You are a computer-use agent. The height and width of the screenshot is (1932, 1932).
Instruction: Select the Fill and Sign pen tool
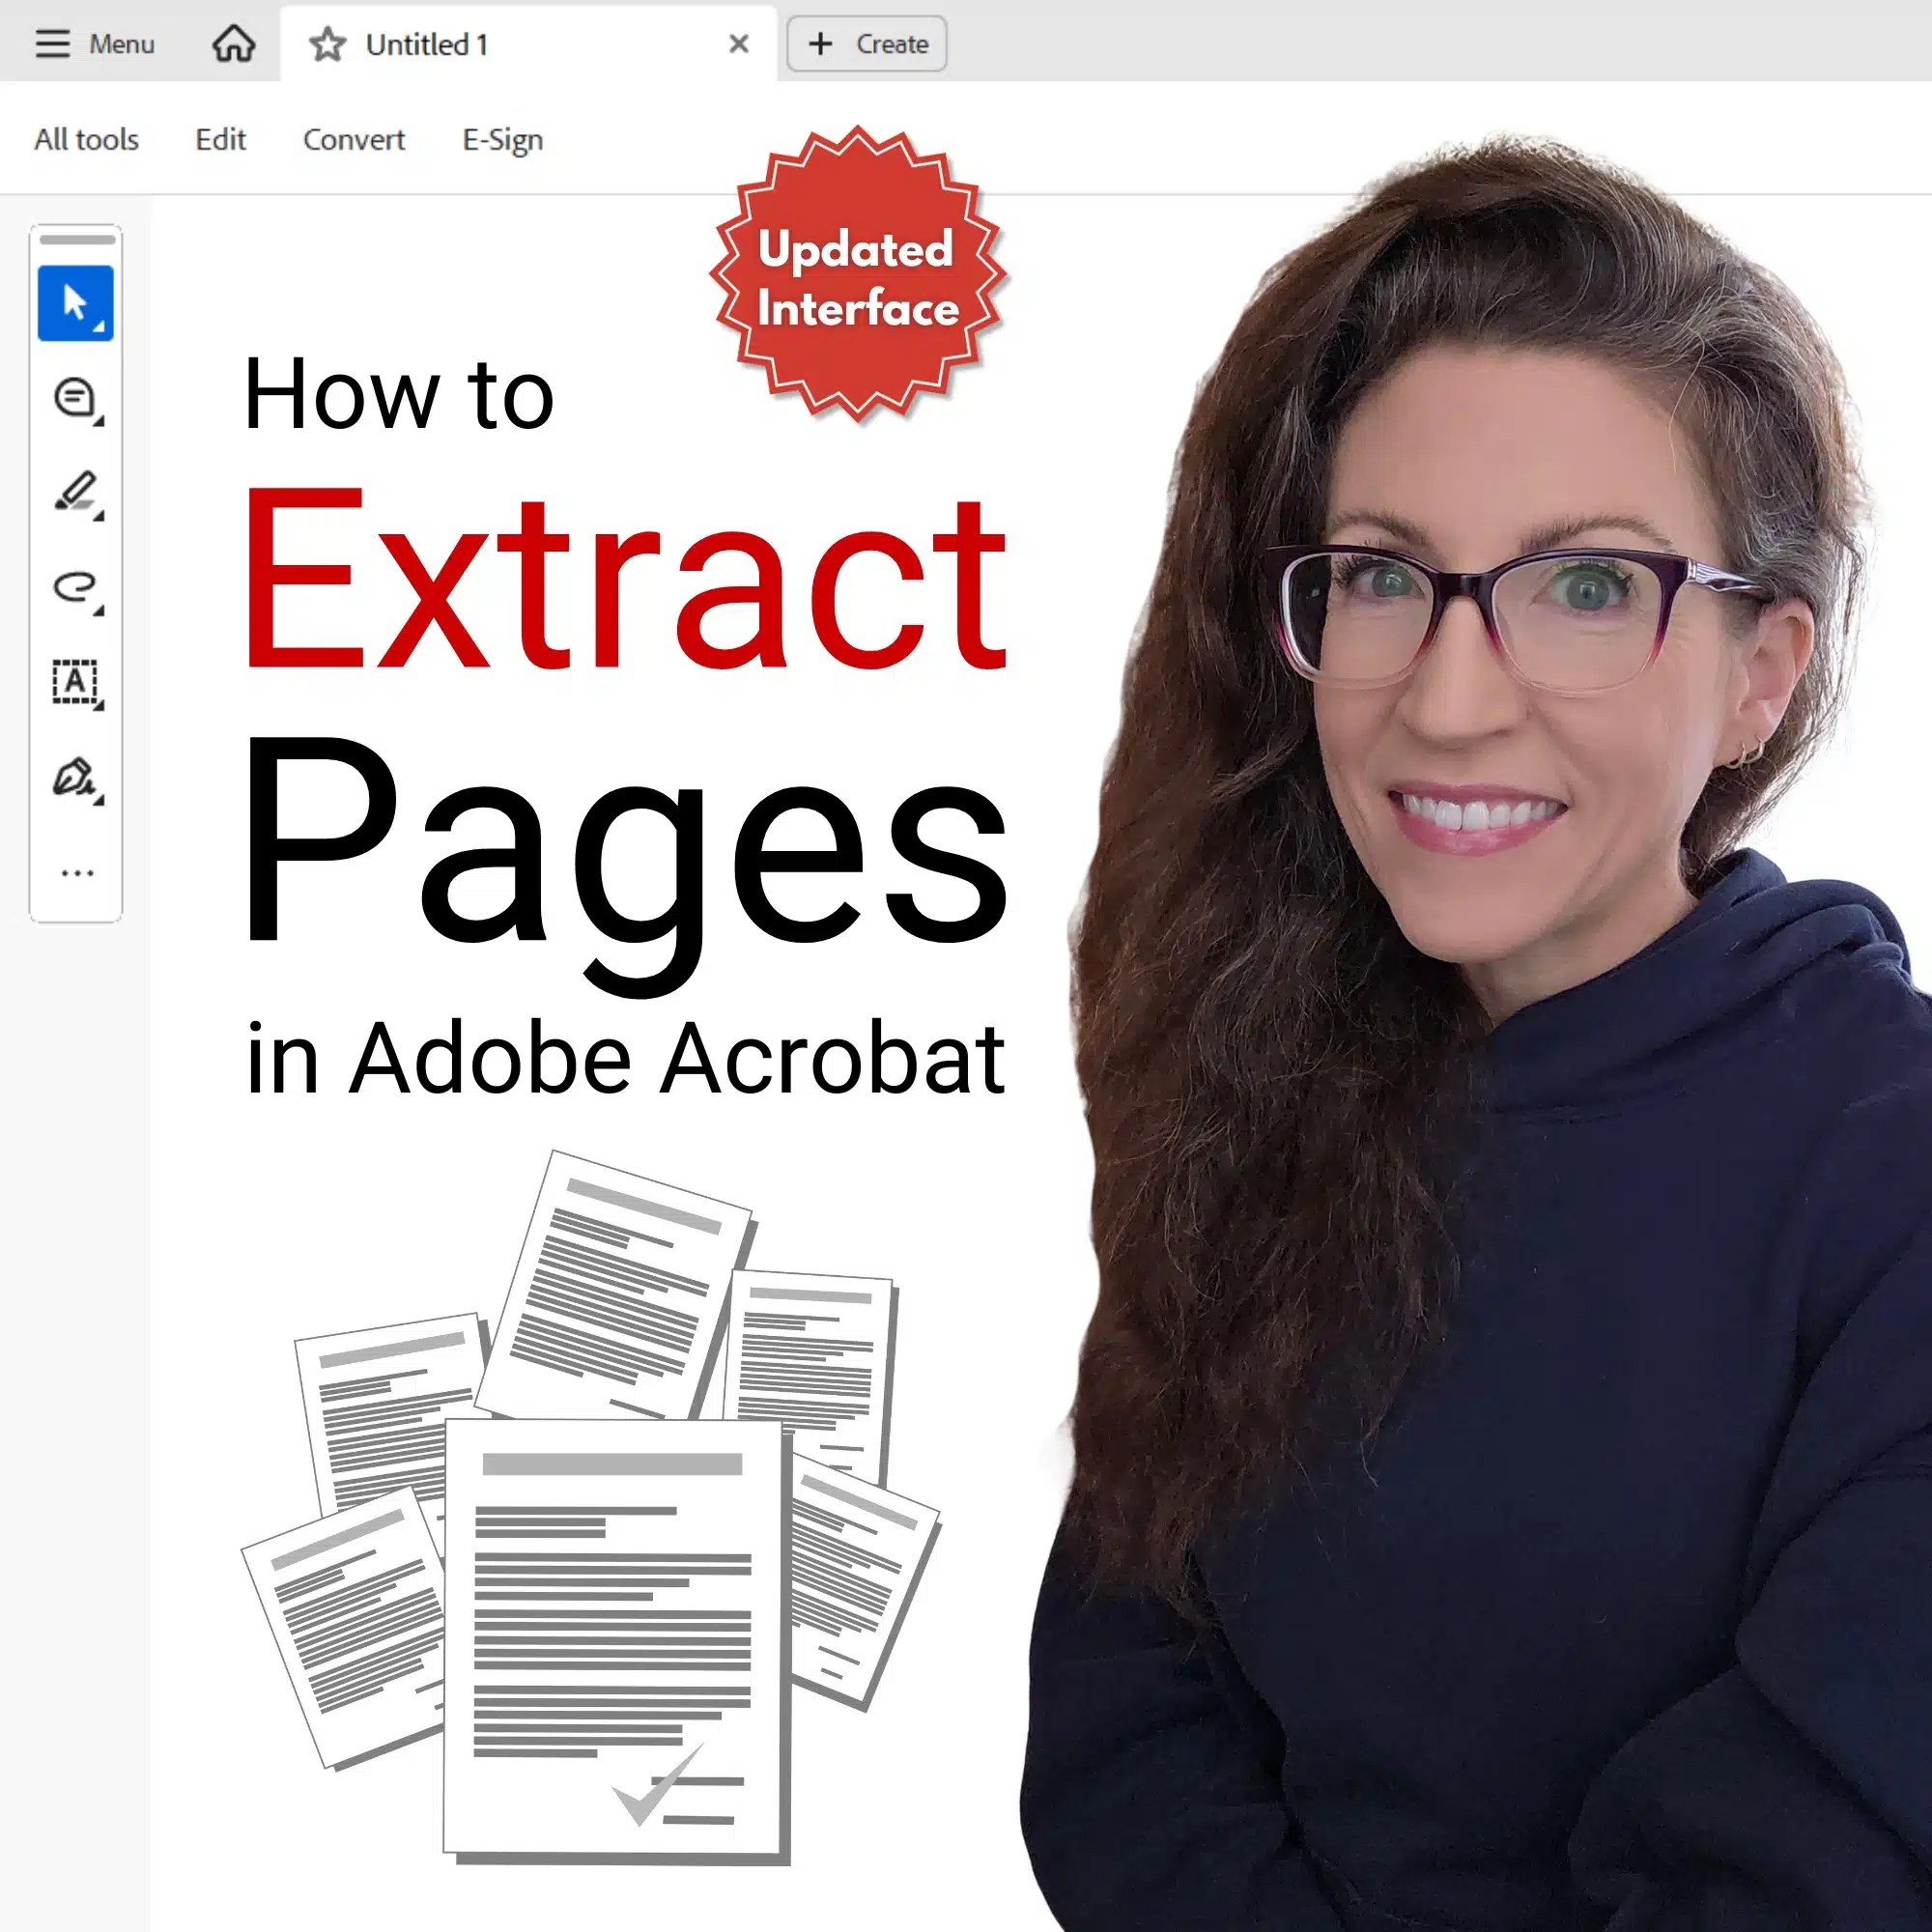tap(77, 779)
